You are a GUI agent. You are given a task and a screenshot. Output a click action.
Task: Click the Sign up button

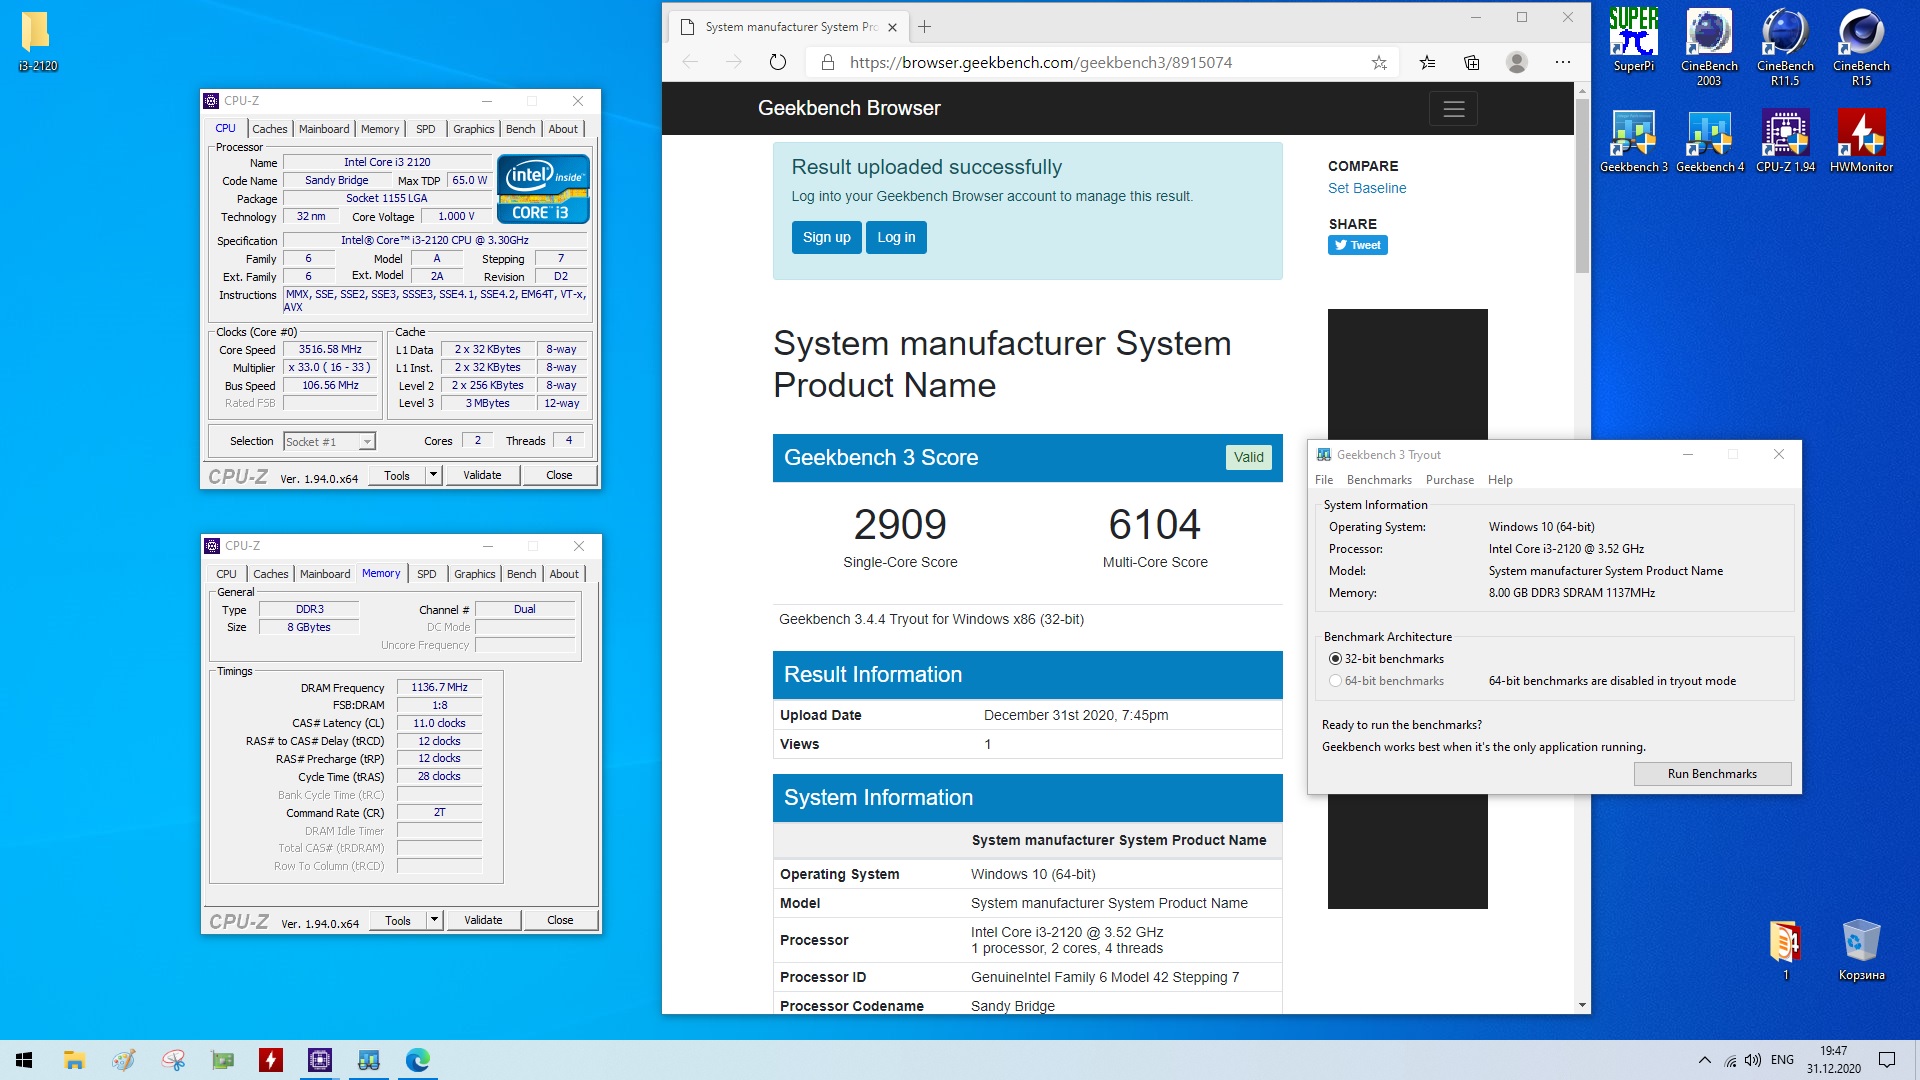click(x=826, y=237)
